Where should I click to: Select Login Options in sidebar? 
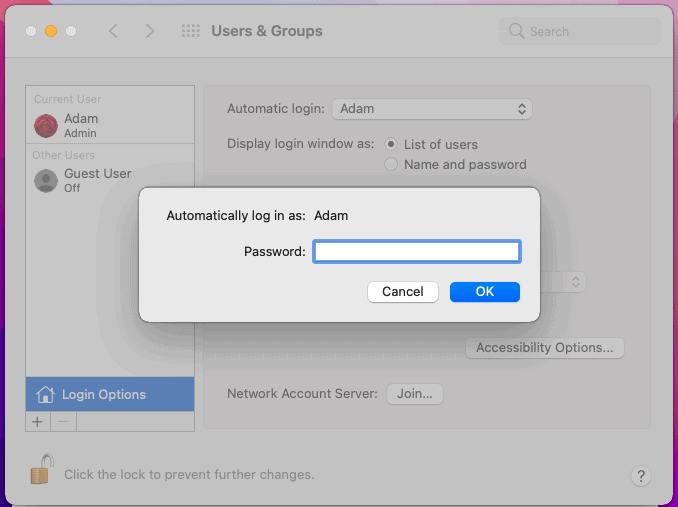110,394
